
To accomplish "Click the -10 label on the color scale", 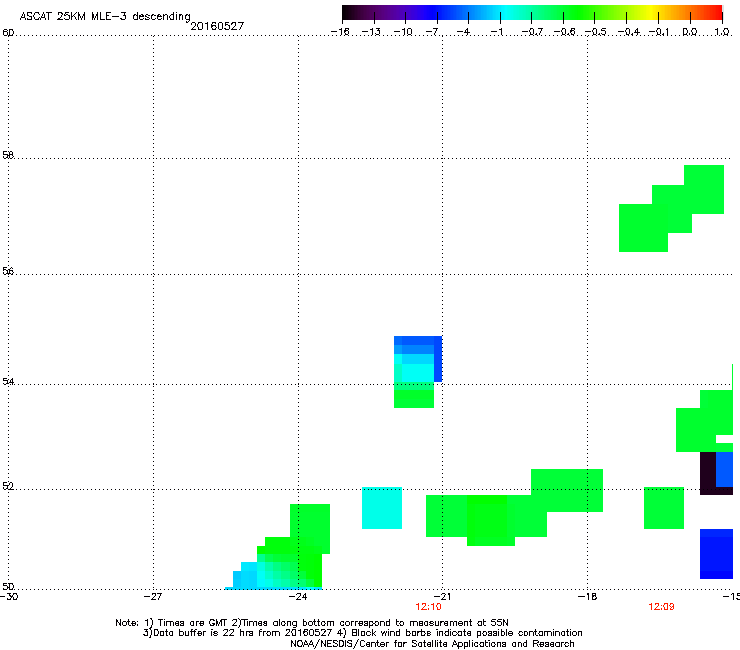I will (x=403, y=32).
